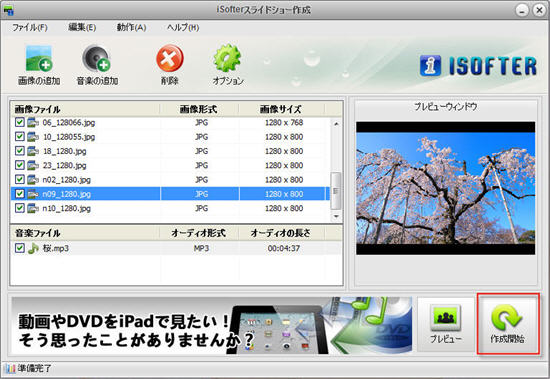Click file icon of n10_1280.jpg
Image resolution: width=550 pixels, height=379 pixels.
[33, 208]
